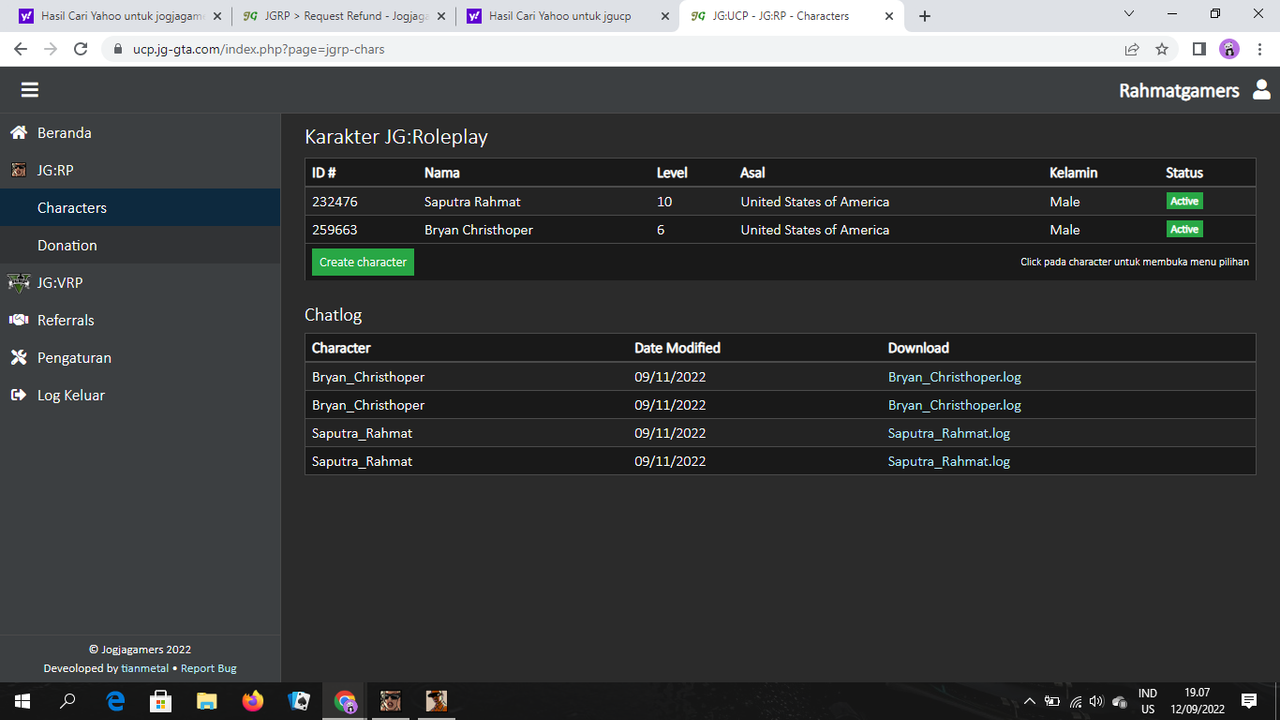Click the Active status badge for ID 259663

pos(1184,229)
